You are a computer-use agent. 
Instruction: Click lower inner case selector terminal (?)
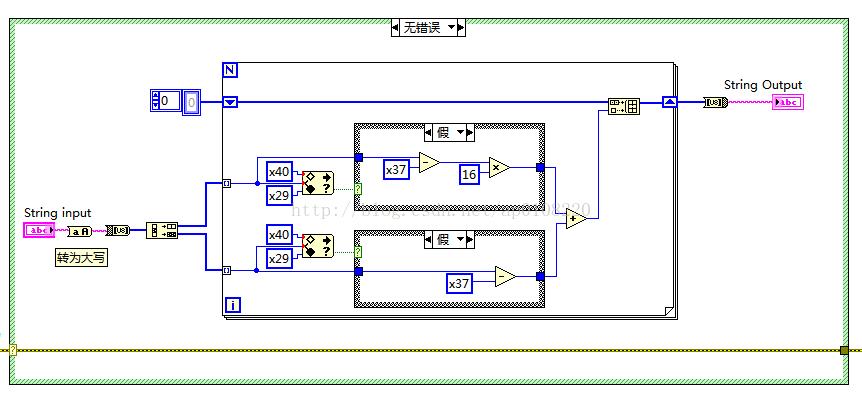(x=358, y=252)
